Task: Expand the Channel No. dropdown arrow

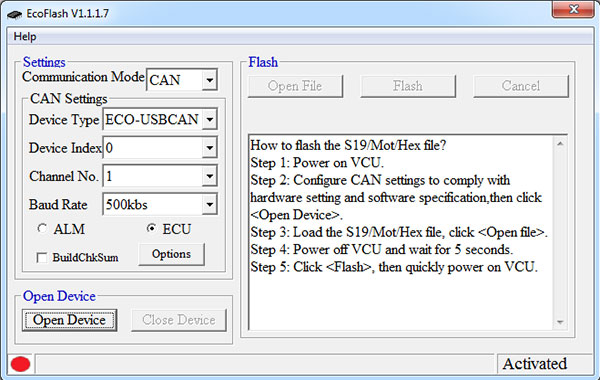Action: pyautogui.click(x=209, y=176)
